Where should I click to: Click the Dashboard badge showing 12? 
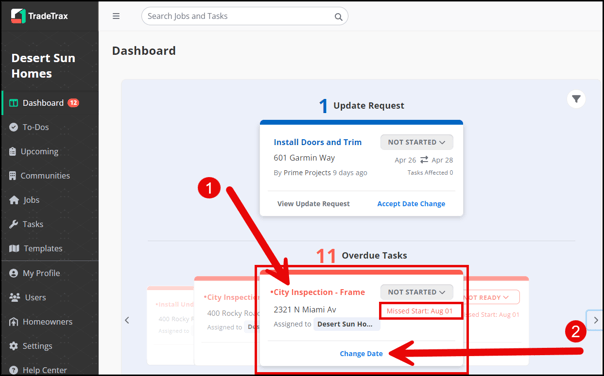73,103
